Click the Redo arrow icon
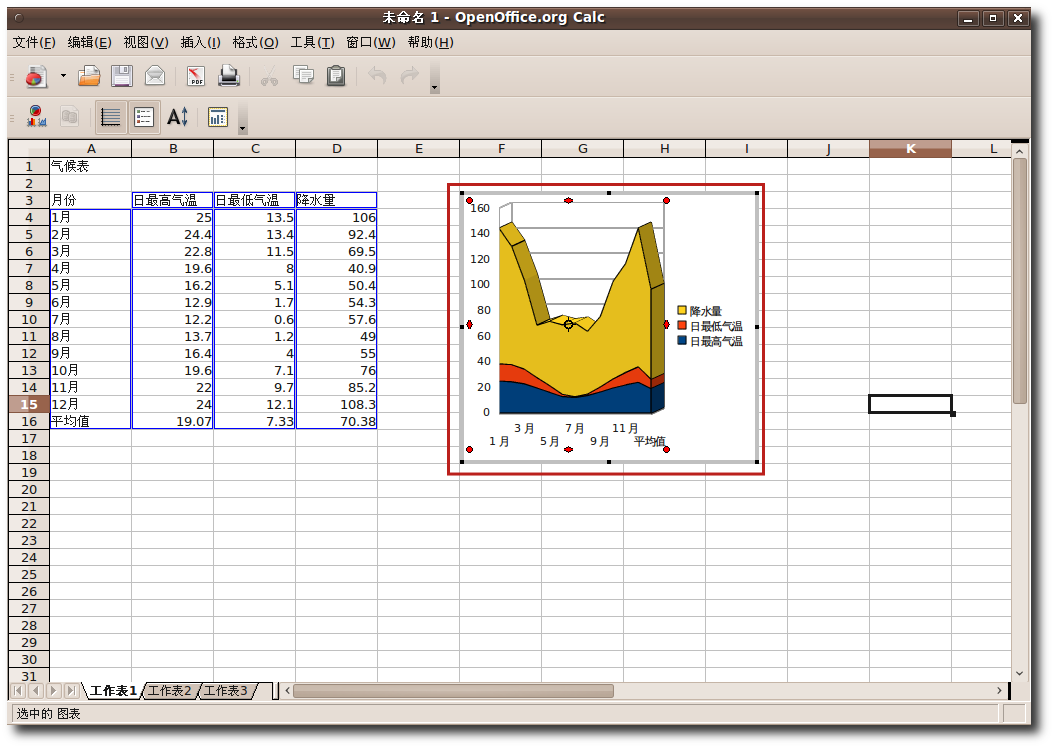The width and height of the screenshot is (1054, 748). (409, 76)
